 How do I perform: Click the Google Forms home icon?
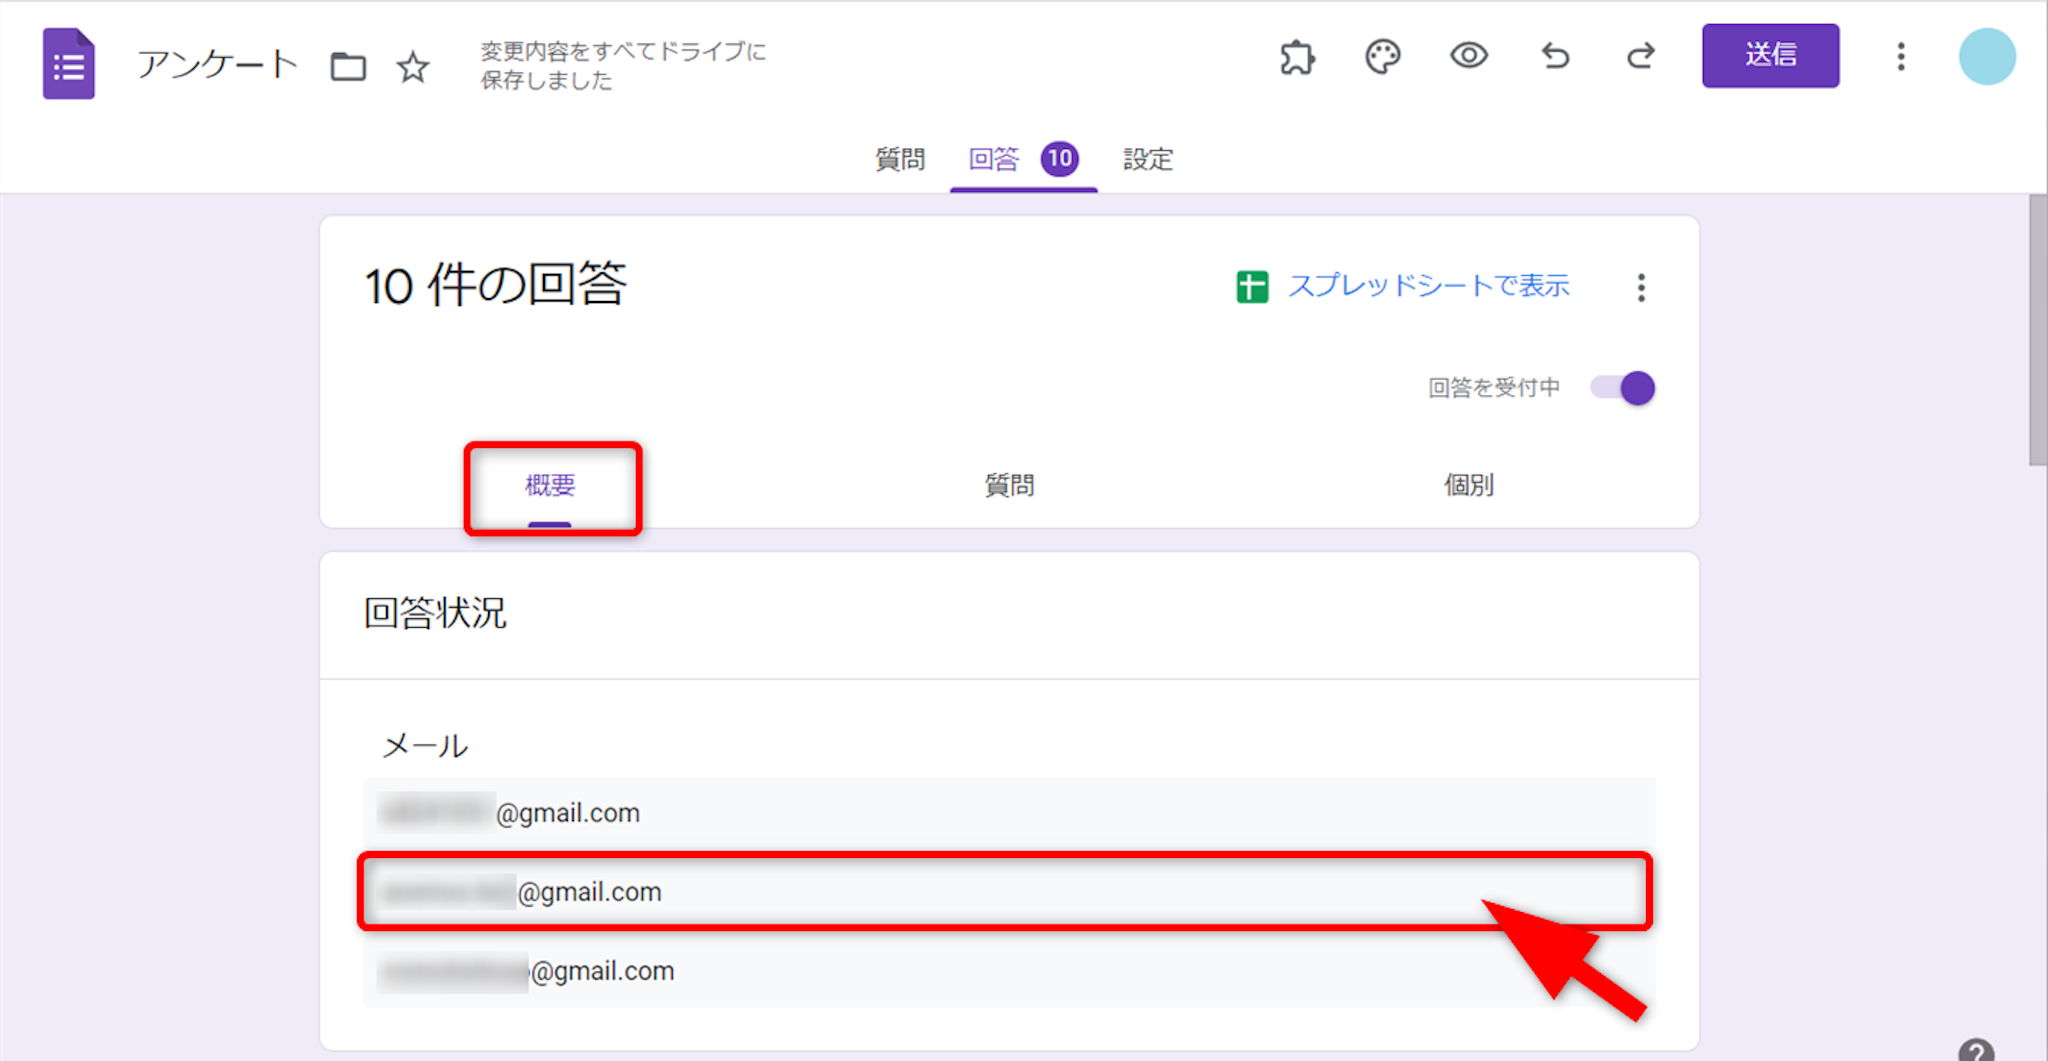pos(68,64)
